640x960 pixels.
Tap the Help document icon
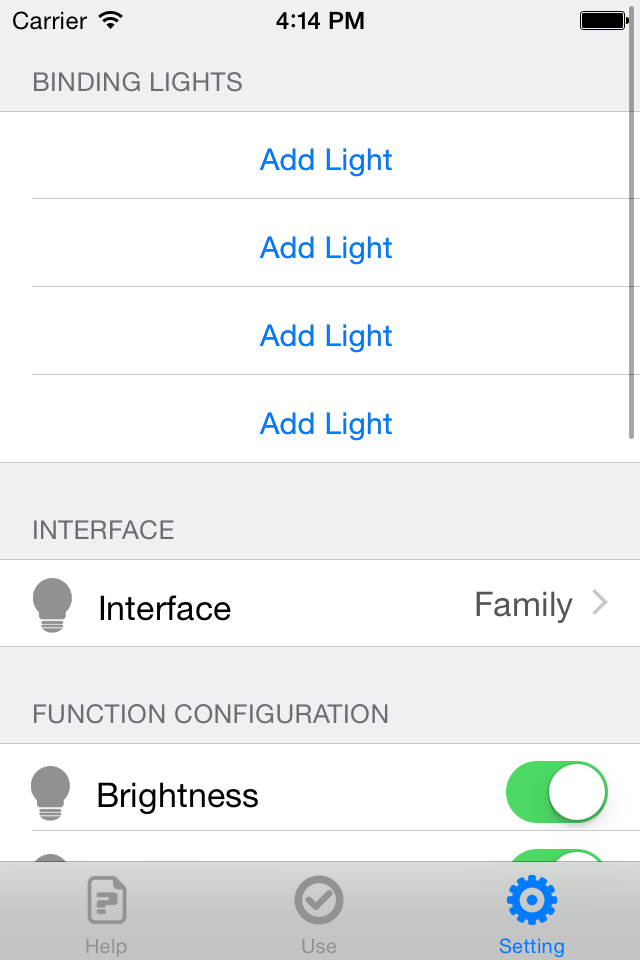[107, 899]
